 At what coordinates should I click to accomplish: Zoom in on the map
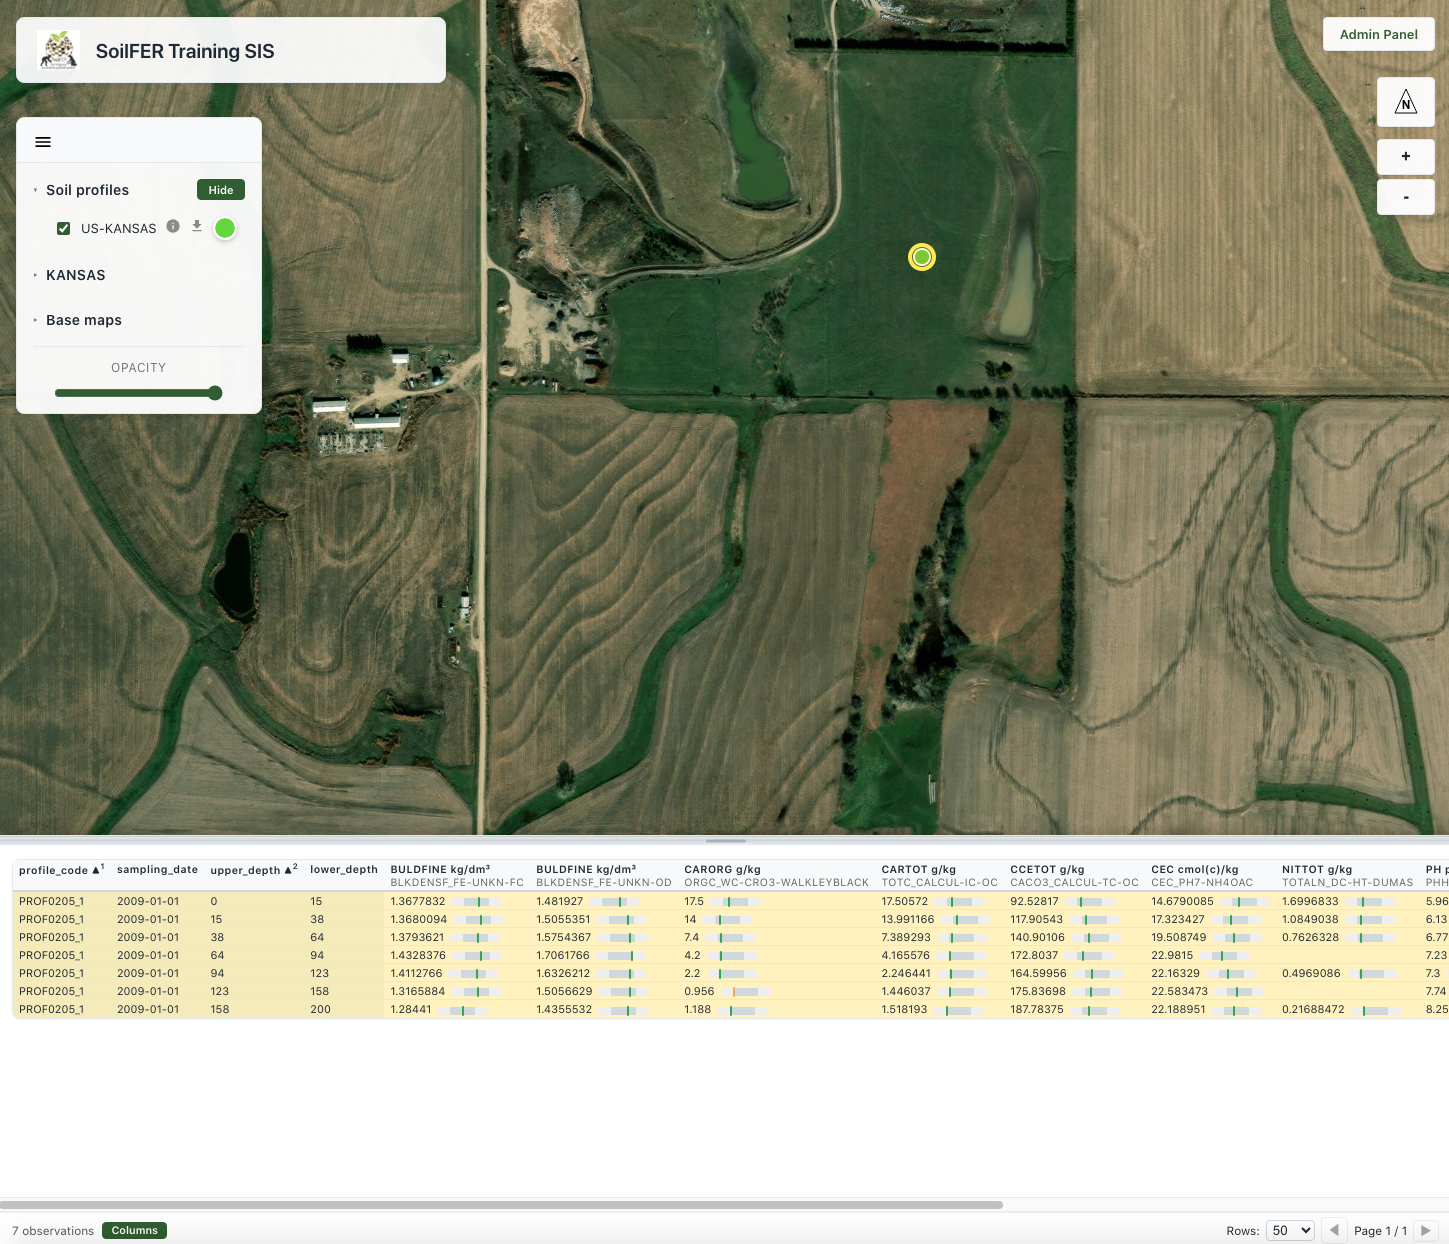click(1406, 156)
